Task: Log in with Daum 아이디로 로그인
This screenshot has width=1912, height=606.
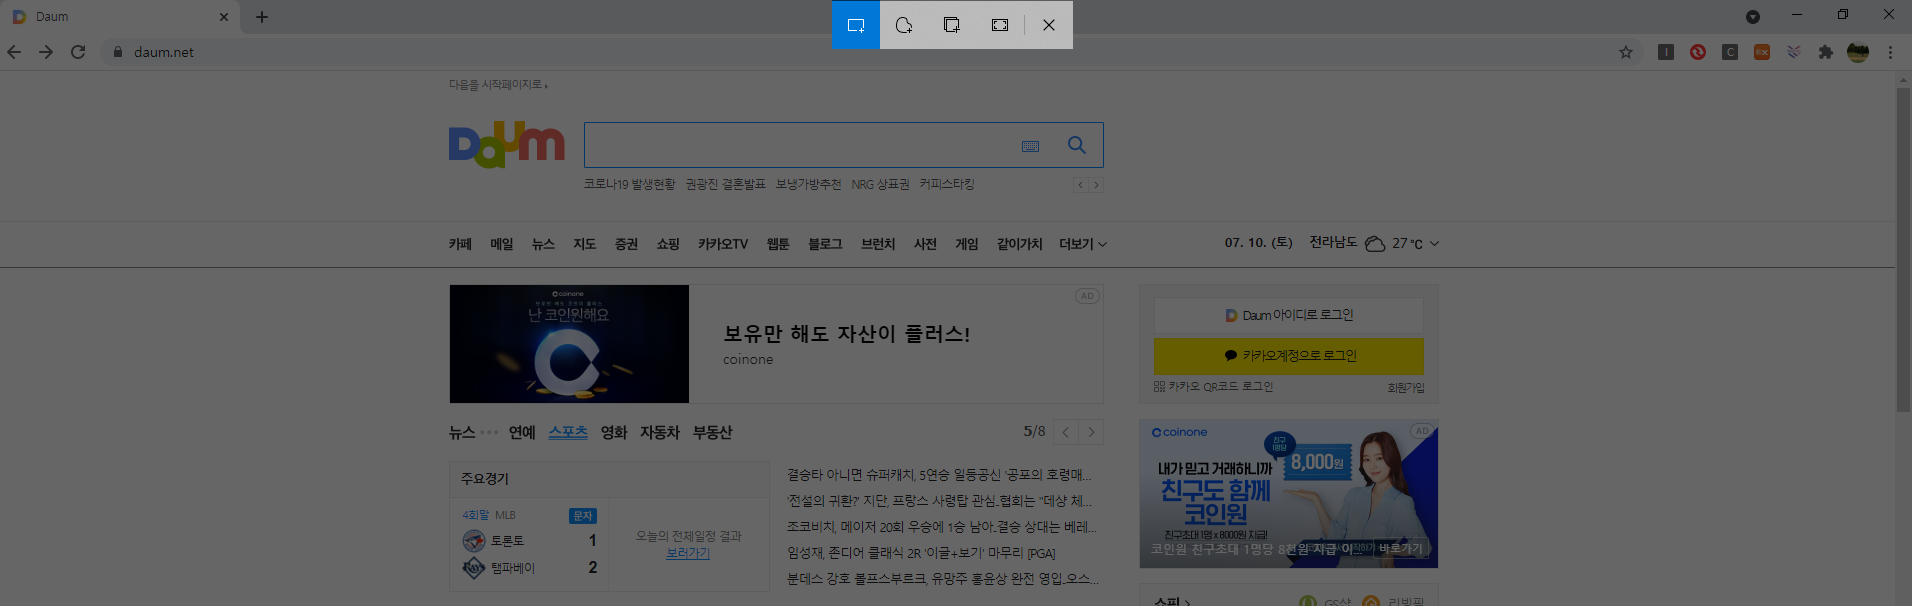Action: click(x=1289, y=315)
